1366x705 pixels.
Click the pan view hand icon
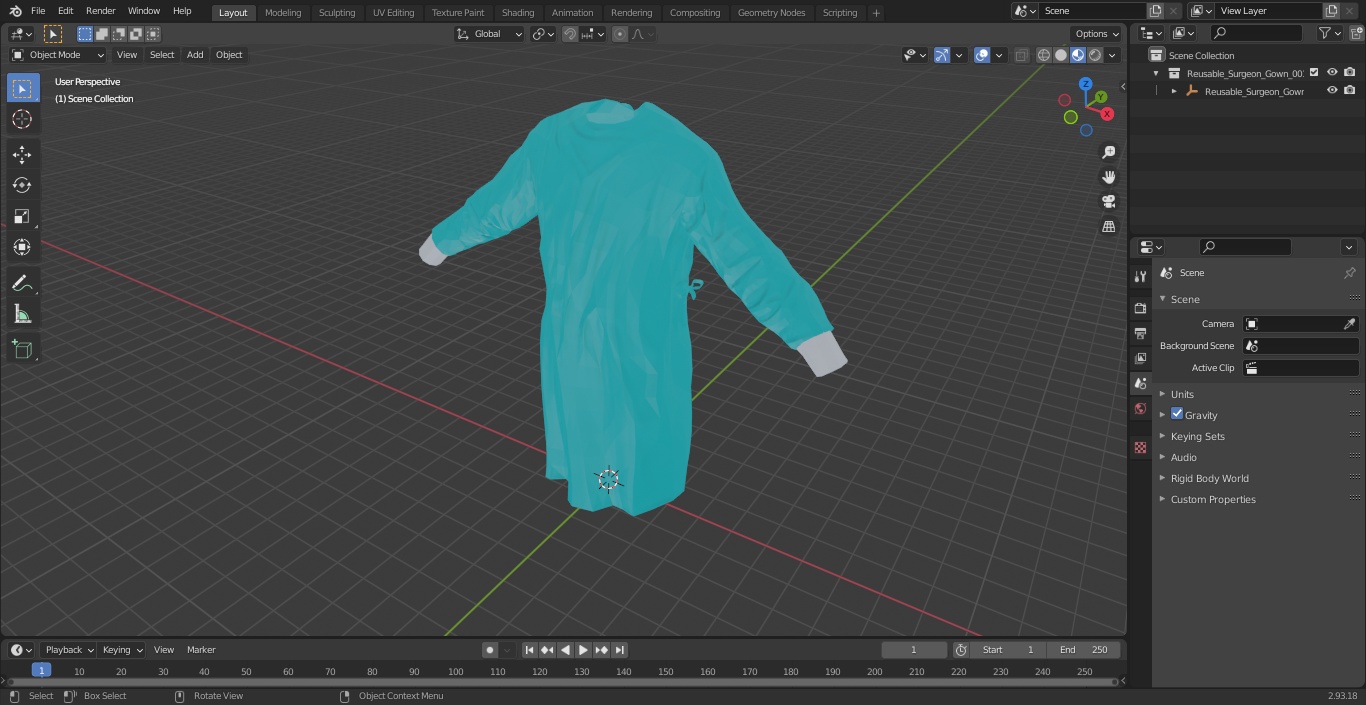[x=1109, y=177]
